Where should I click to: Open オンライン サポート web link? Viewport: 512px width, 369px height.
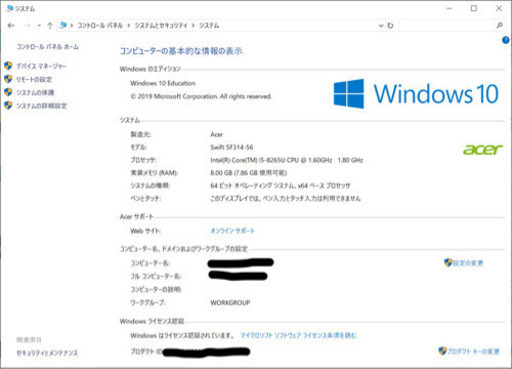[232, 231]
